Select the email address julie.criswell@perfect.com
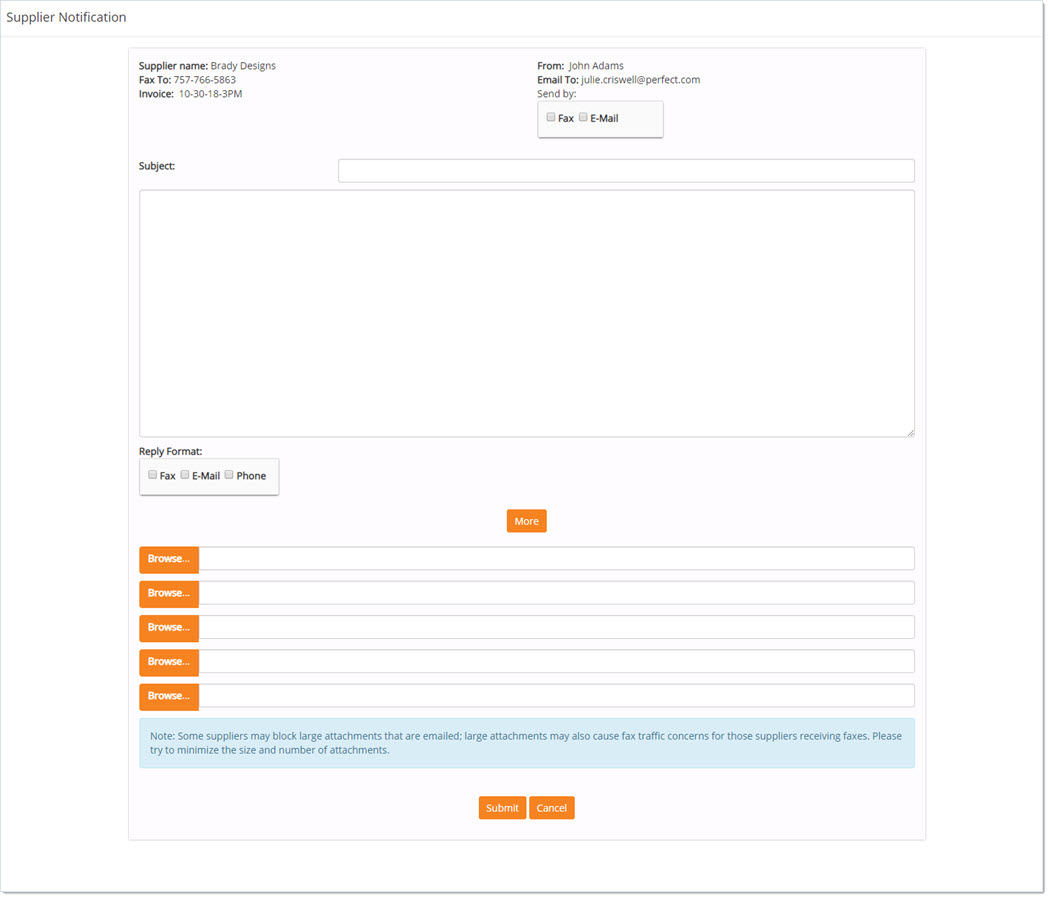Viewport: 1048px width, 897px height. pyautogui.click(x=640, y=80)
